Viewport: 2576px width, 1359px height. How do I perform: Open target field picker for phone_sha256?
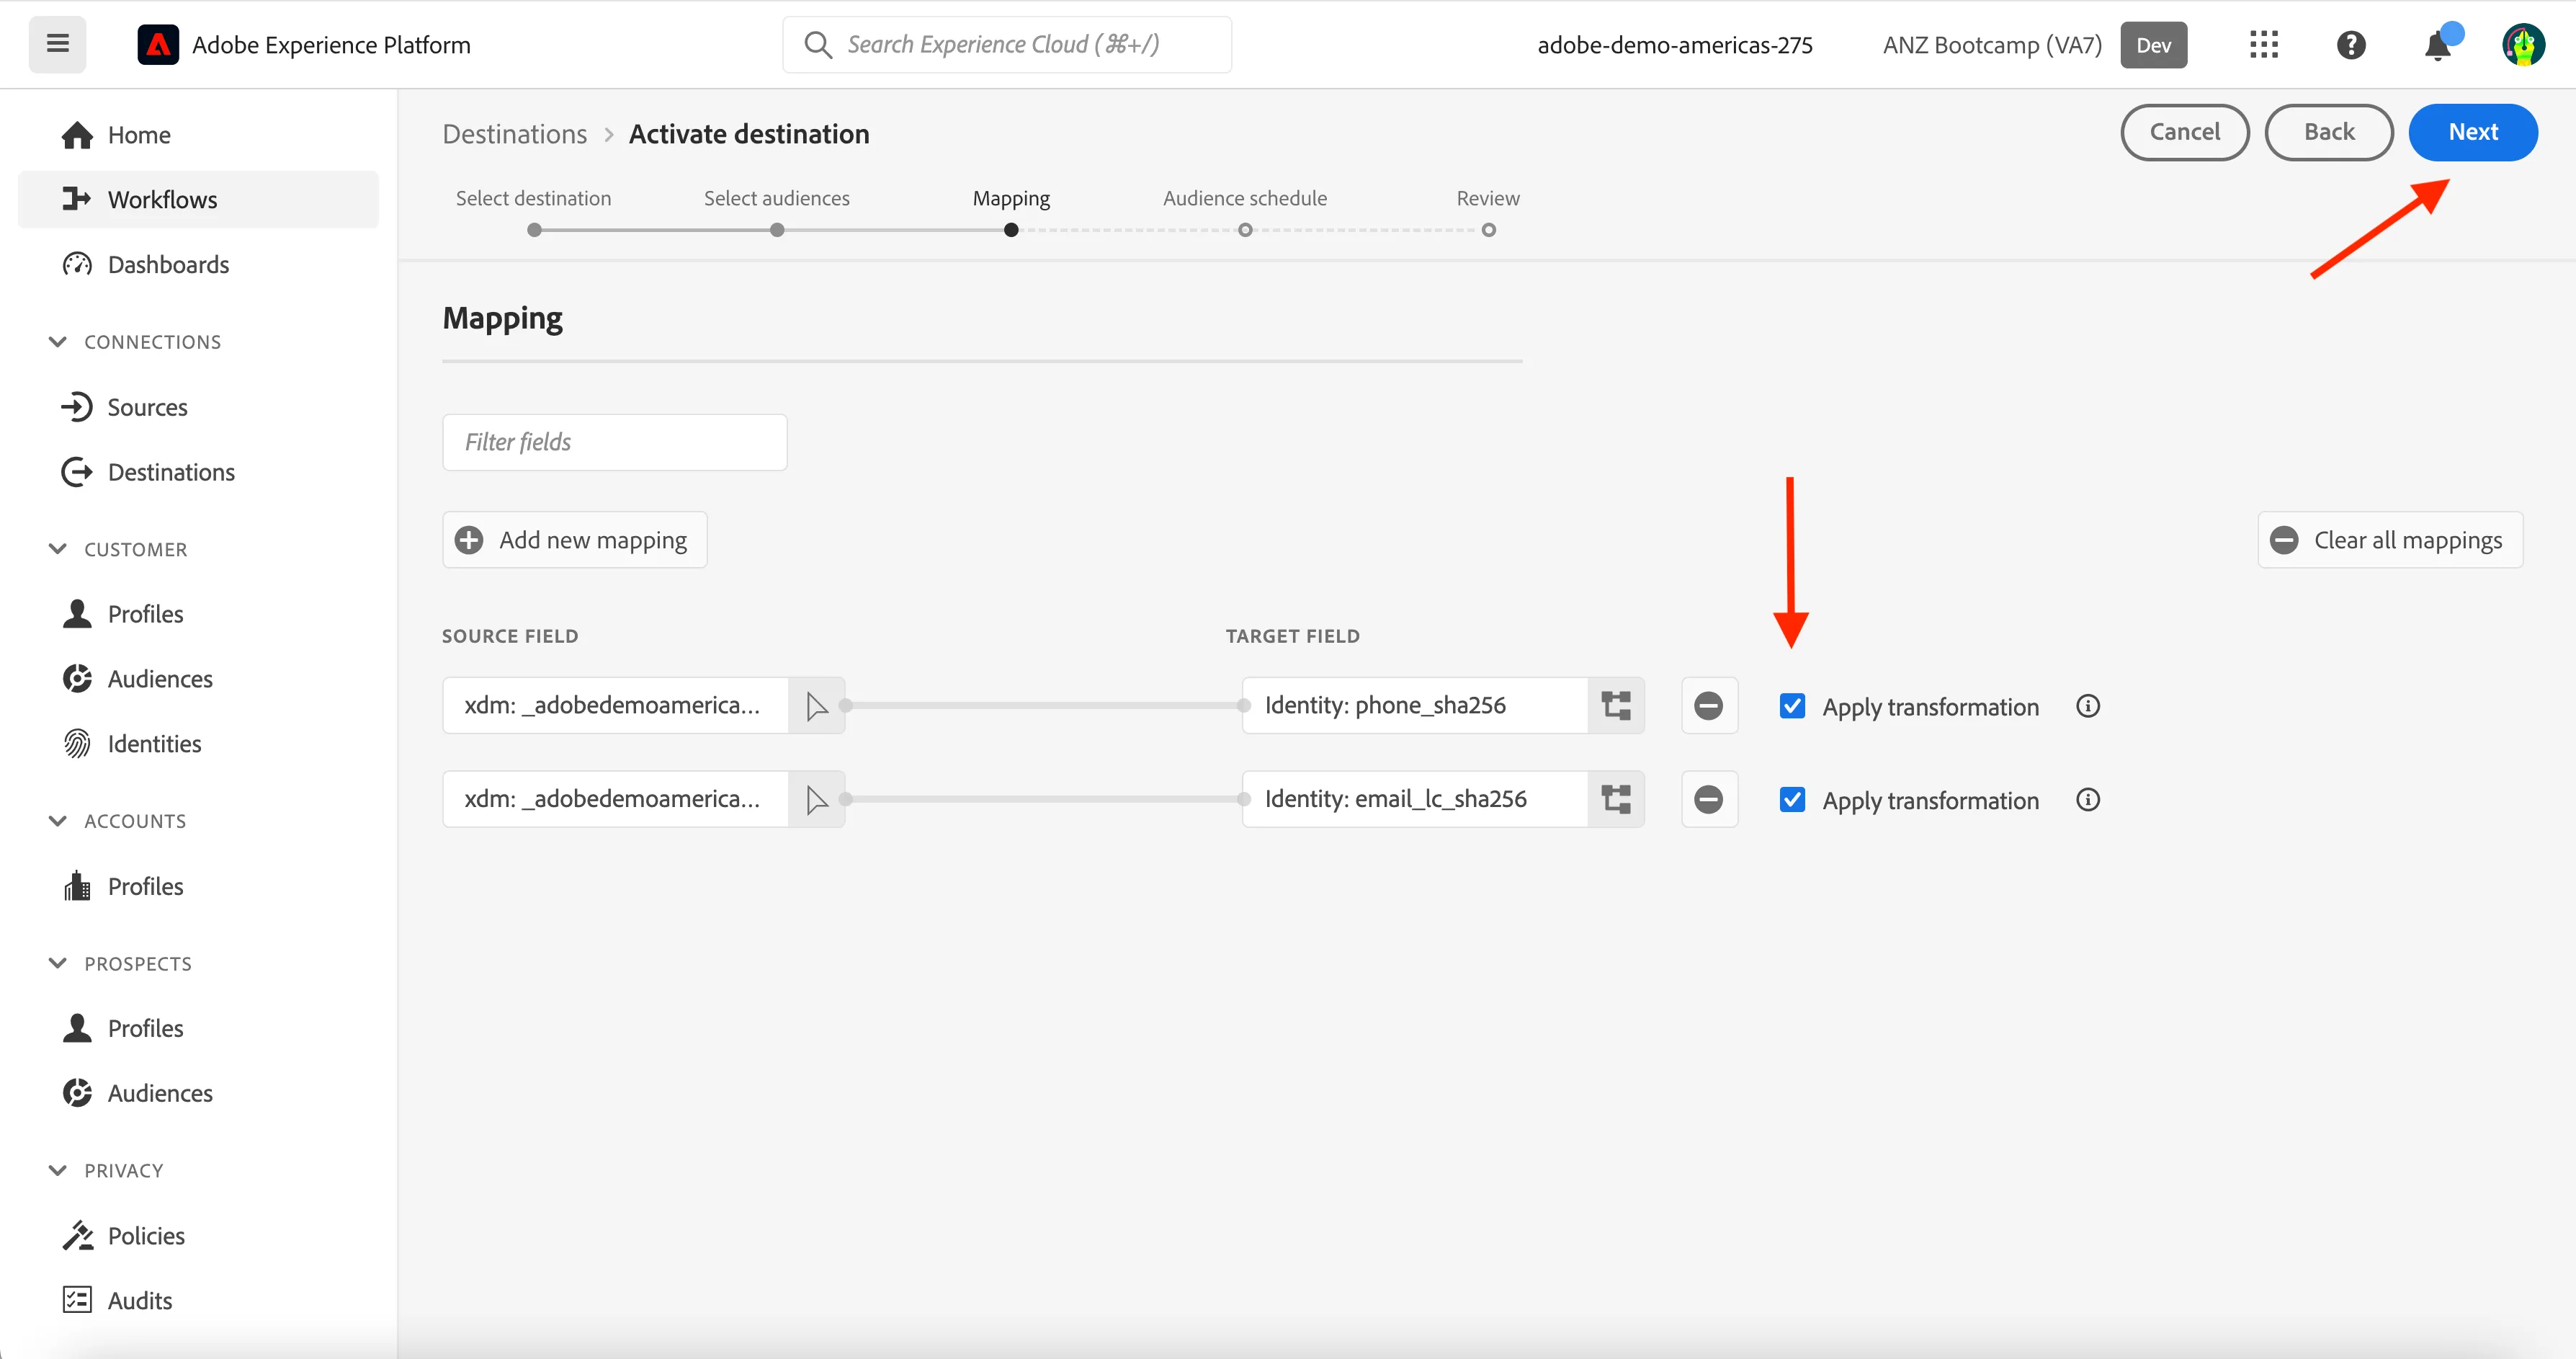1616,706
